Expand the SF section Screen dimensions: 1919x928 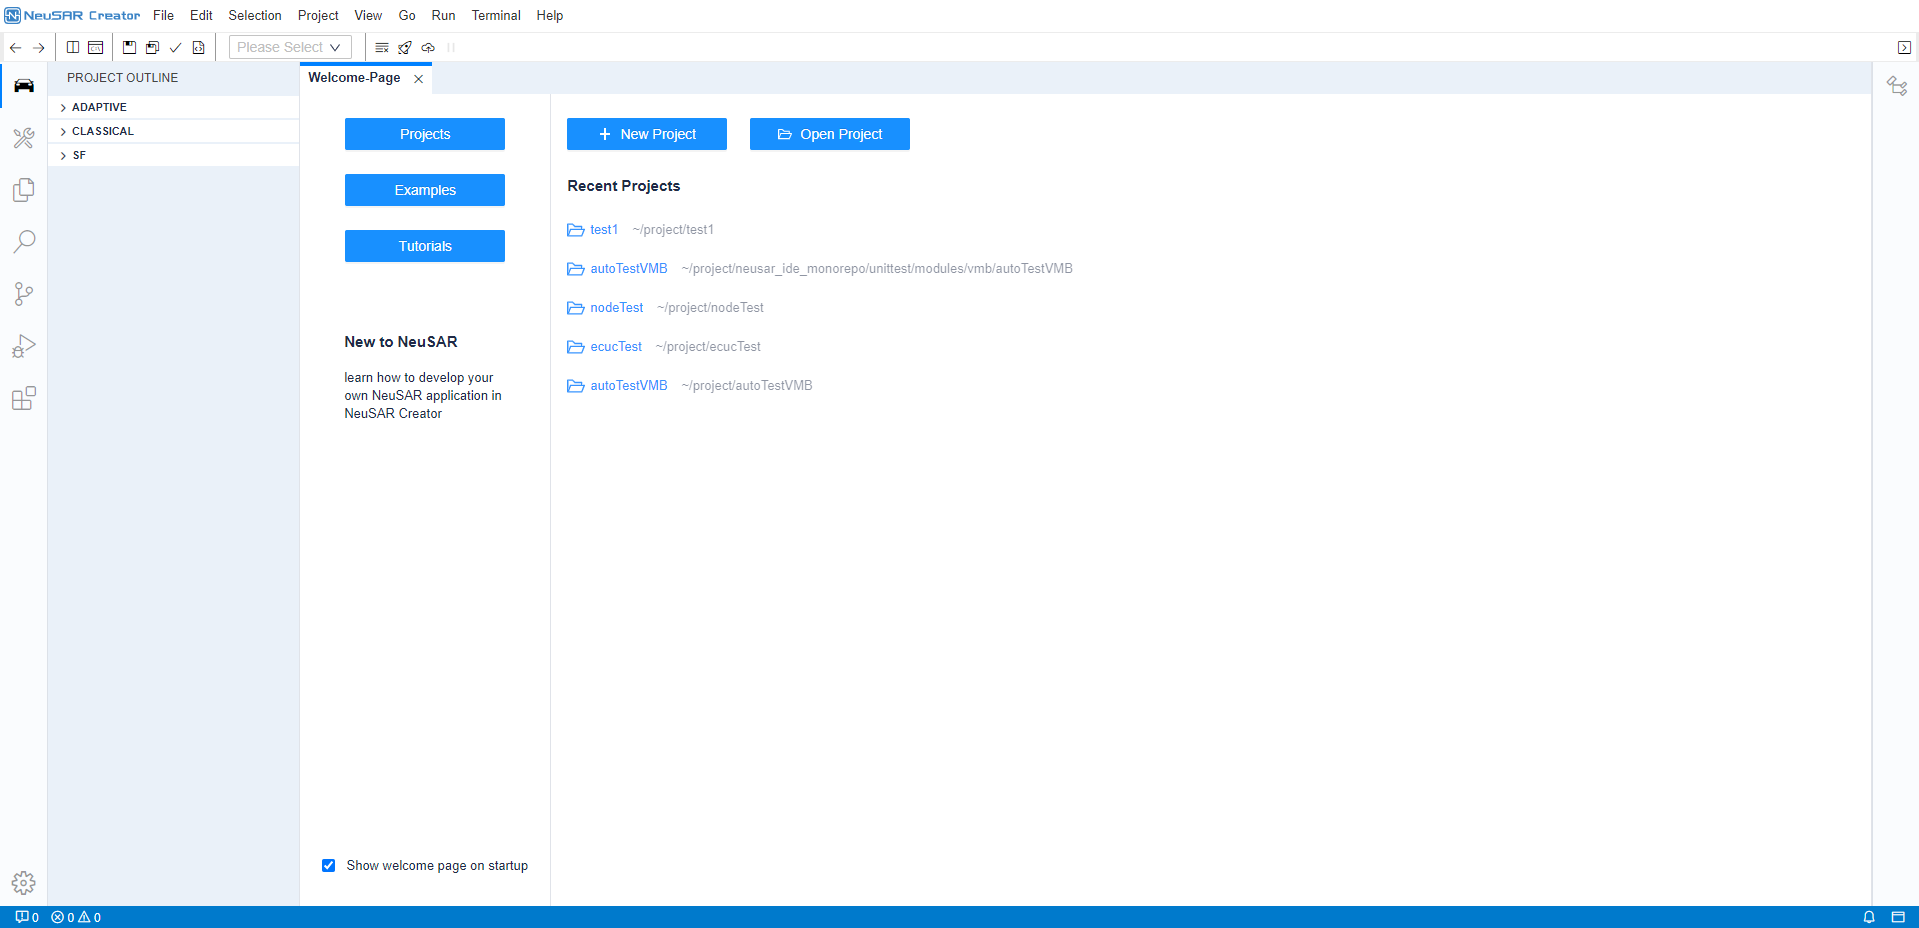(79, 155)
